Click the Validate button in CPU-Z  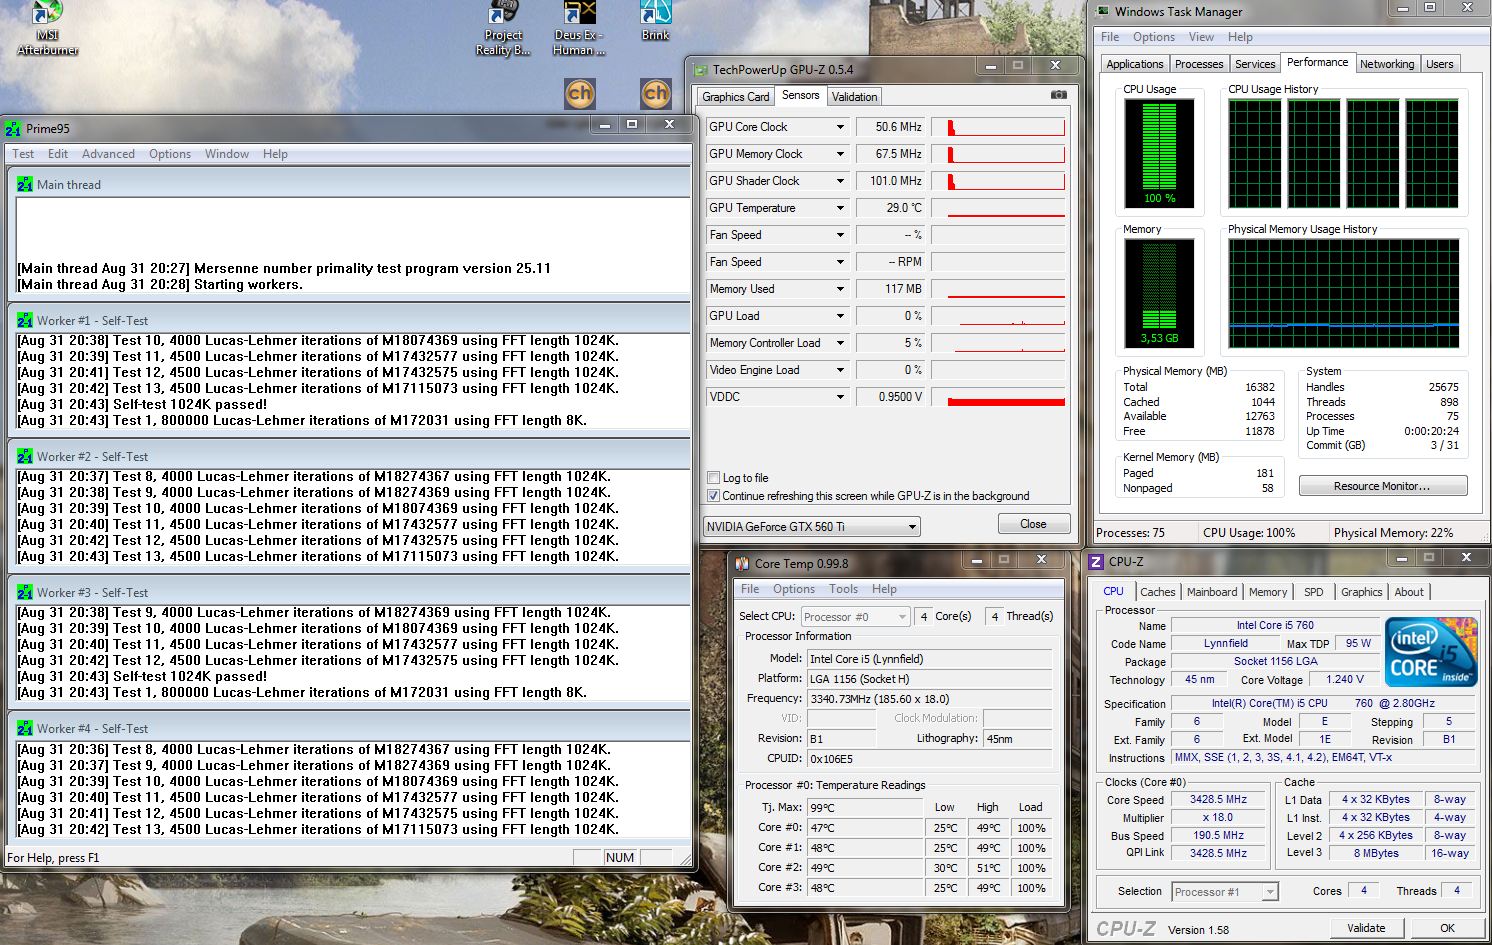1366,928
